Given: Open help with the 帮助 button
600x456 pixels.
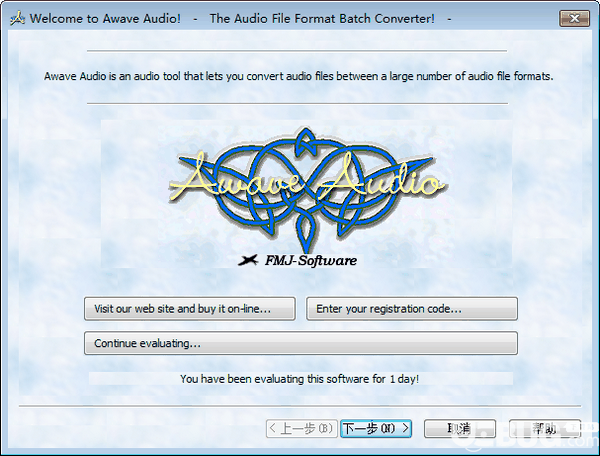Looking at the screenshot, I should click(x=545, y=428).
